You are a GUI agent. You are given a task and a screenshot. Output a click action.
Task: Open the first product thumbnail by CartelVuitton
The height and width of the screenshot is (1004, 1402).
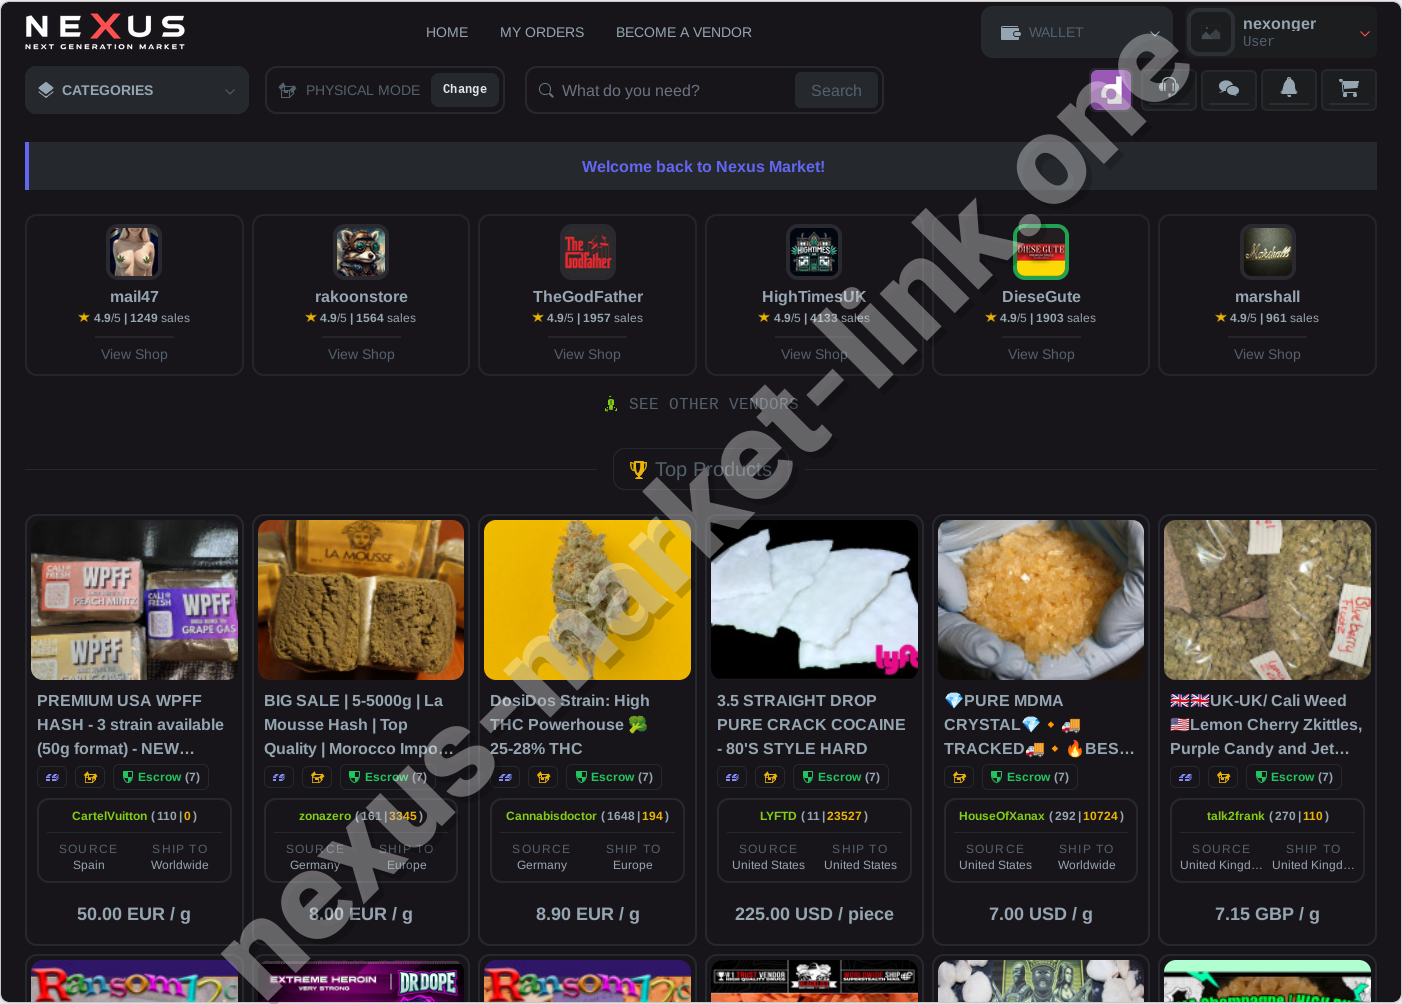(134, 600)
